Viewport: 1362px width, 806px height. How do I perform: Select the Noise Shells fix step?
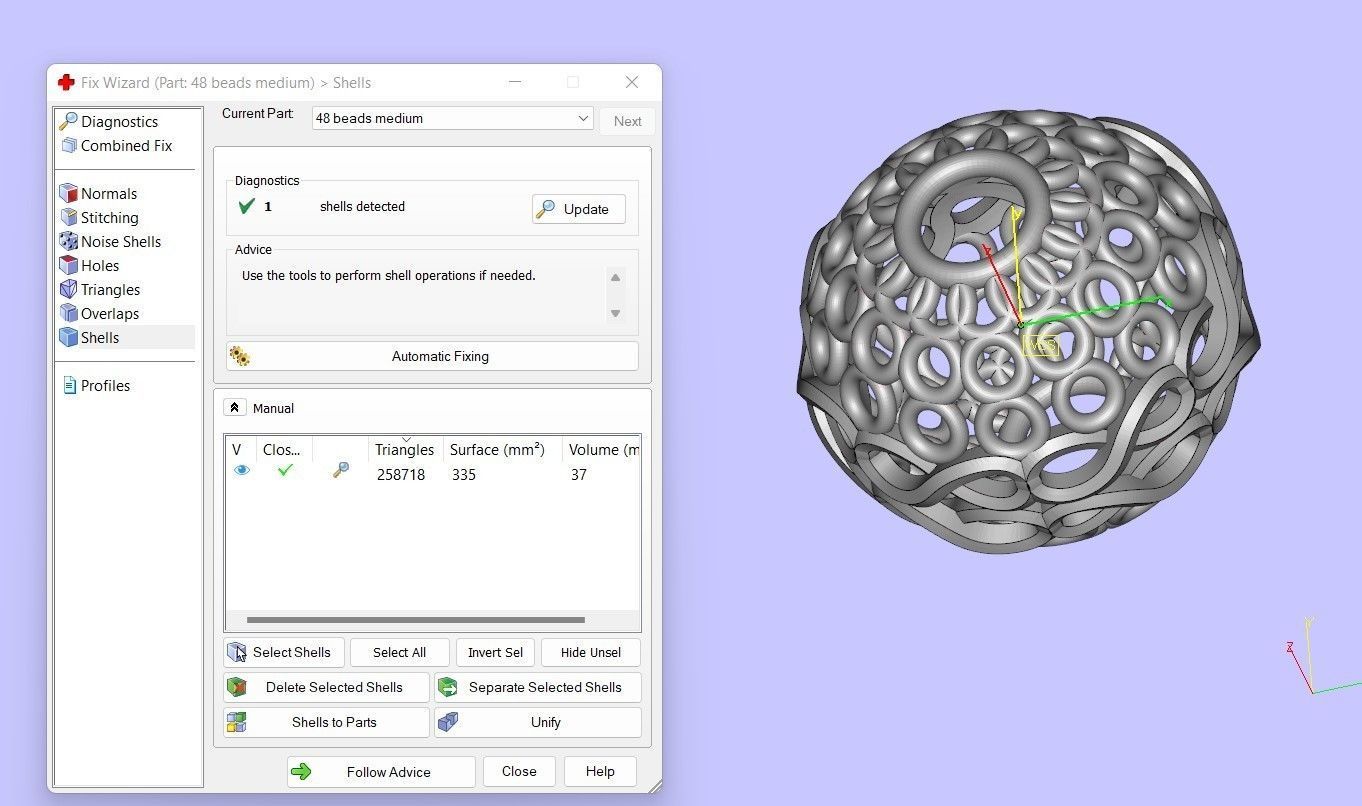tap(110, 241)
